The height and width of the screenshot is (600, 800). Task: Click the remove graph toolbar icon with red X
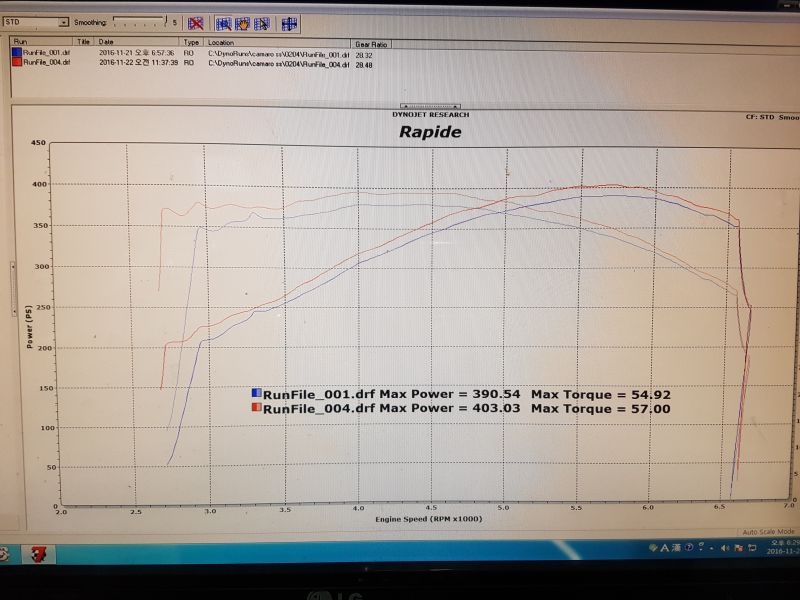coord(195,23)
